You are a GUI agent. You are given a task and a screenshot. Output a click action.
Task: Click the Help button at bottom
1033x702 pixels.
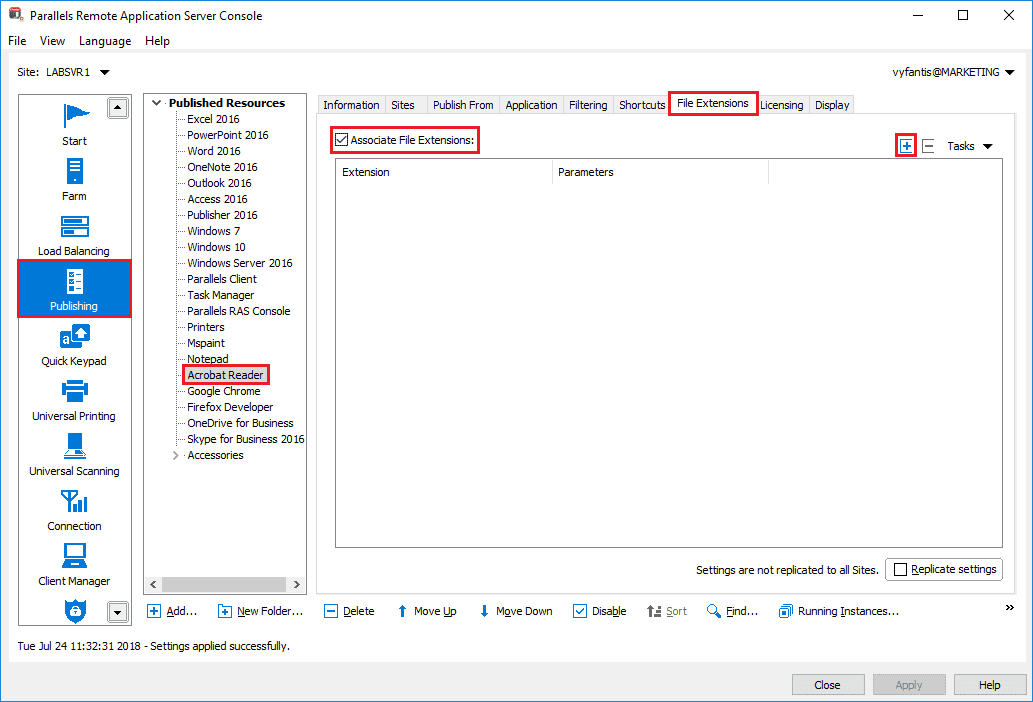(990, 685)
